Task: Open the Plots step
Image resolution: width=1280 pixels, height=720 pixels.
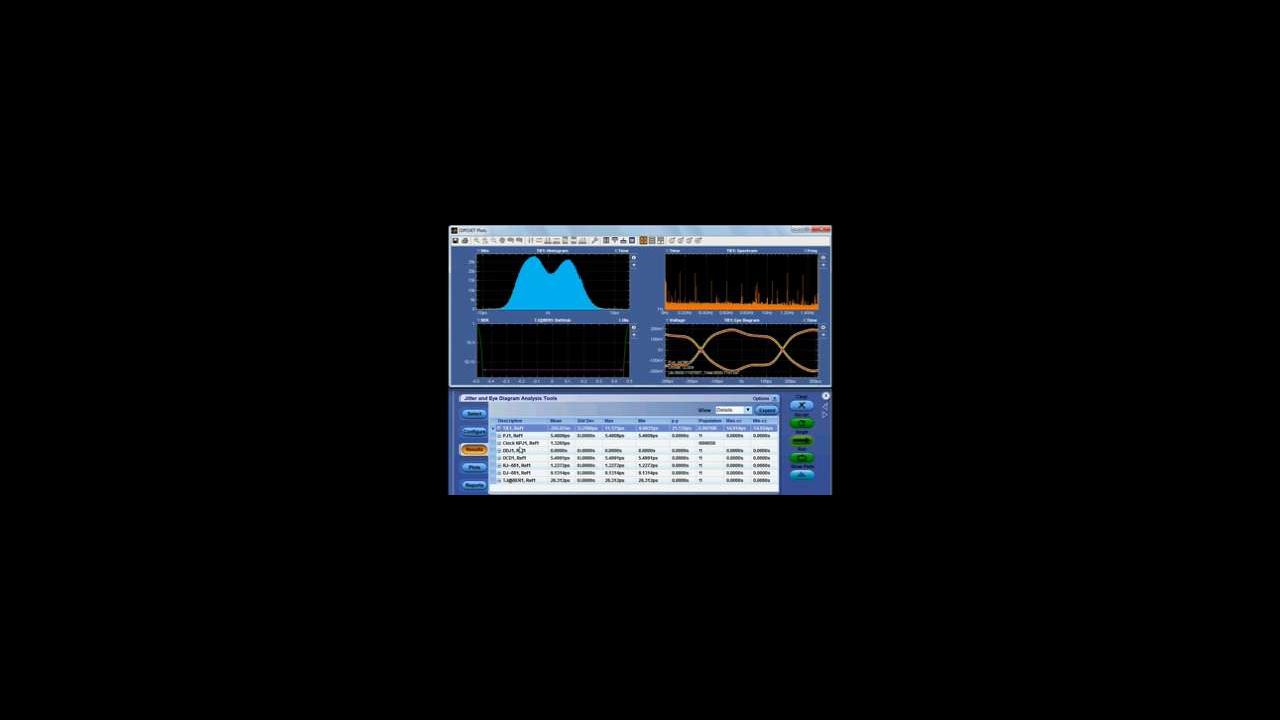Action: coord(474,467)
